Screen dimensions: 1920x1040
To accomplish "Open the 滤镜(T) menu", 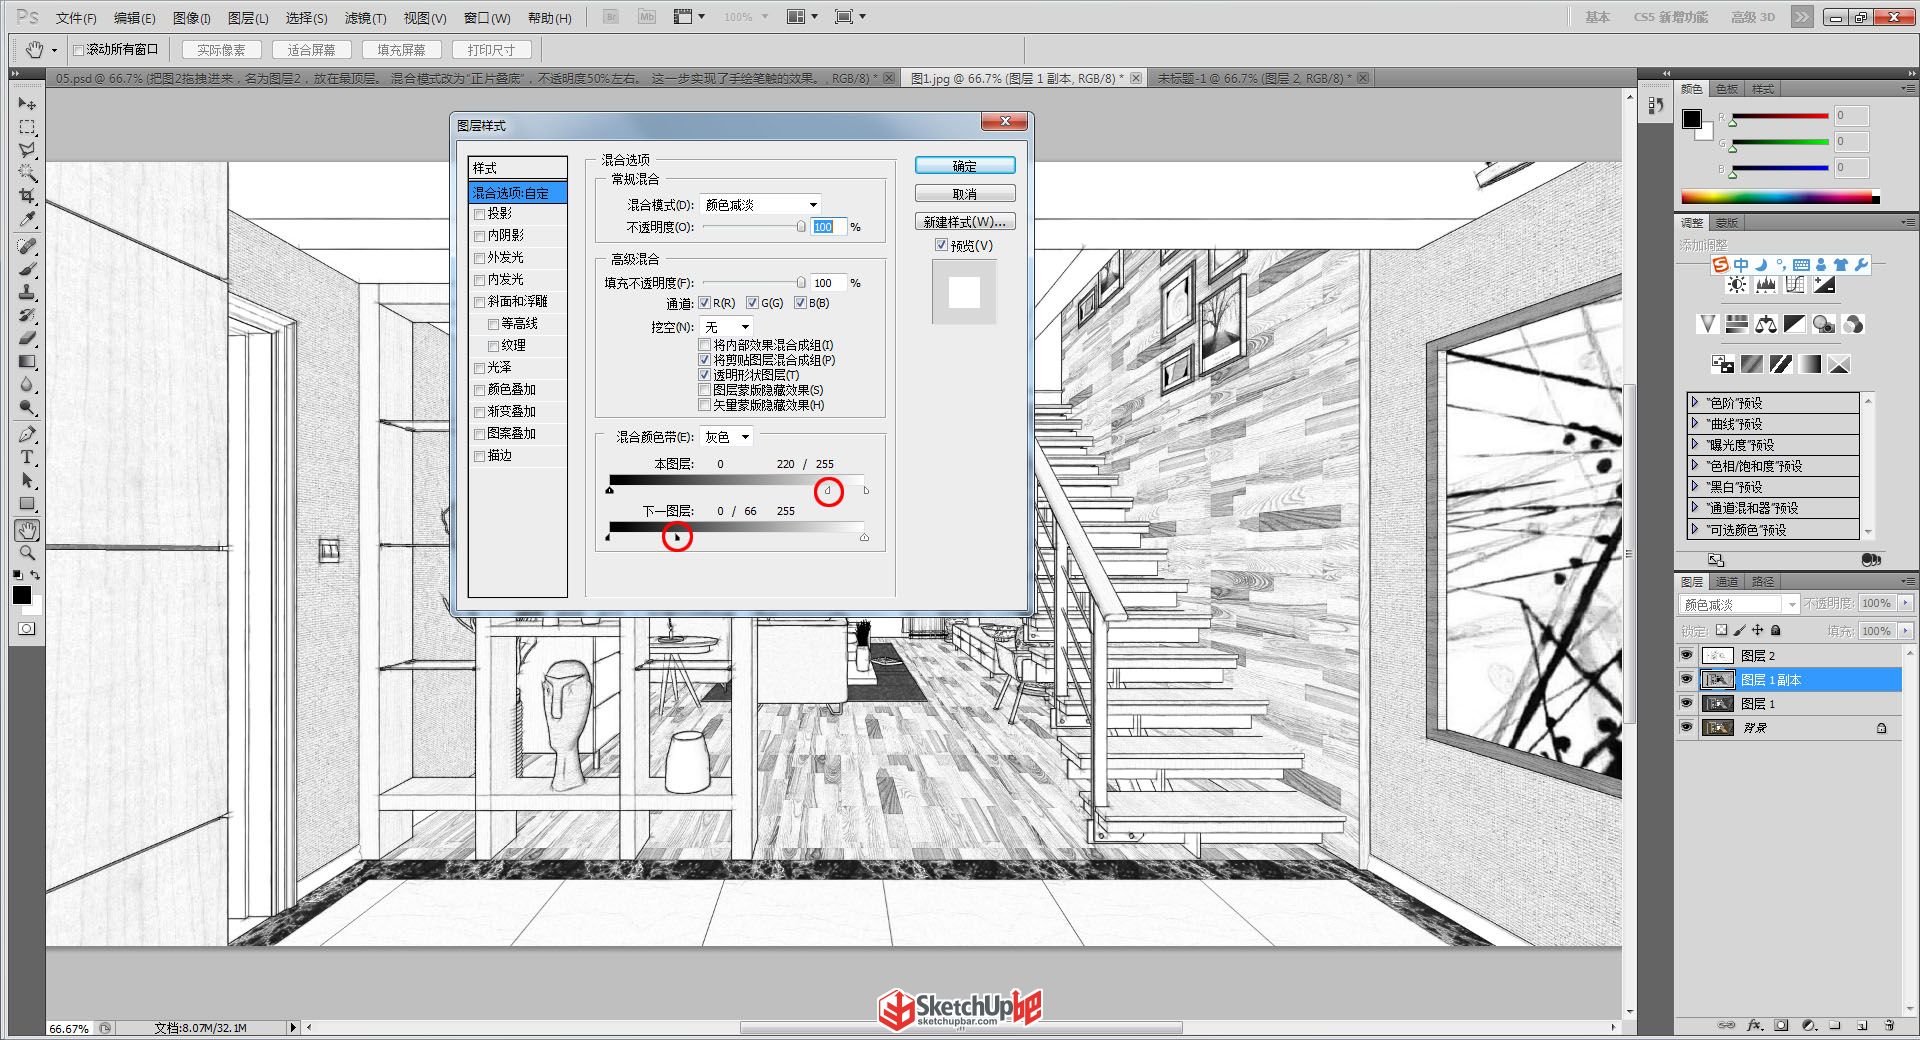I will (365, 18).
